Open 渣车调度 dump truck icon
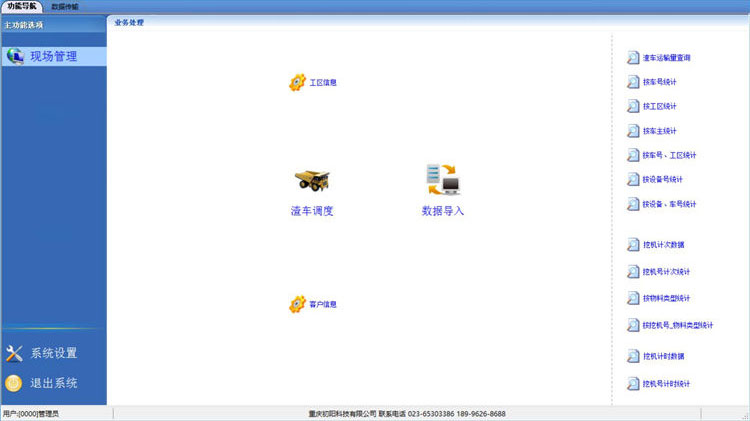The image size is (750, 421). (312, 180)
